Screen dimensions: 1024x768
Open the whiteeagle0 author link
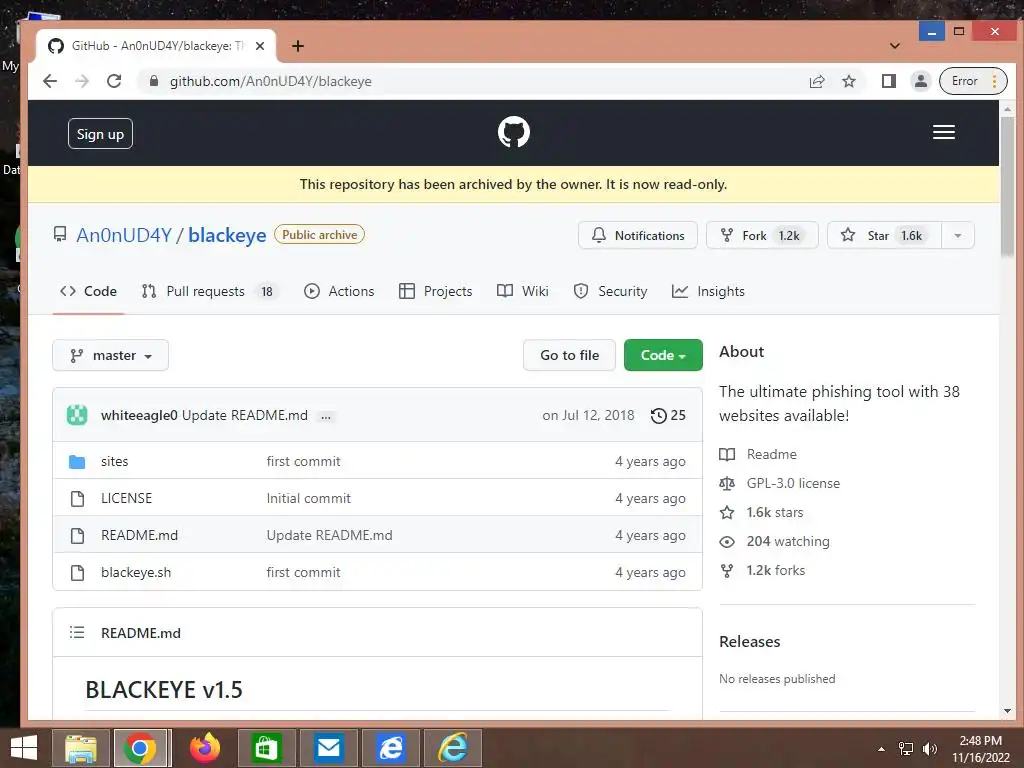(x=138, y=415)
